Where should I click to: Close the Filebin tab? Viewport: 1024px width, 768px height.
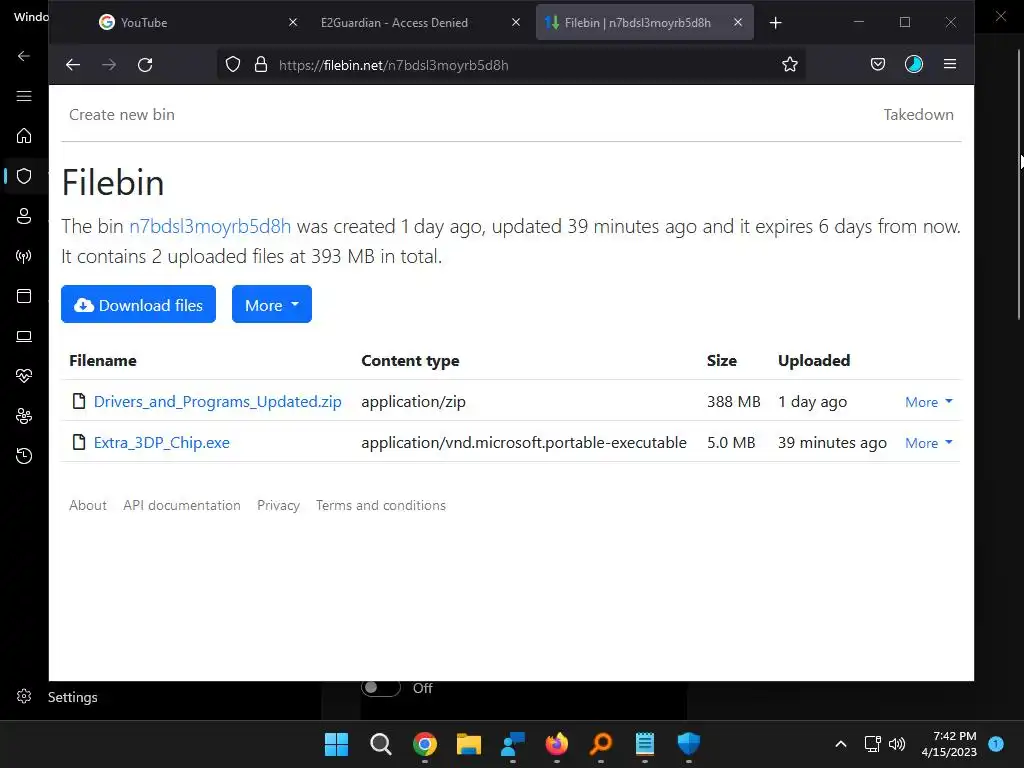pos(738,23)
